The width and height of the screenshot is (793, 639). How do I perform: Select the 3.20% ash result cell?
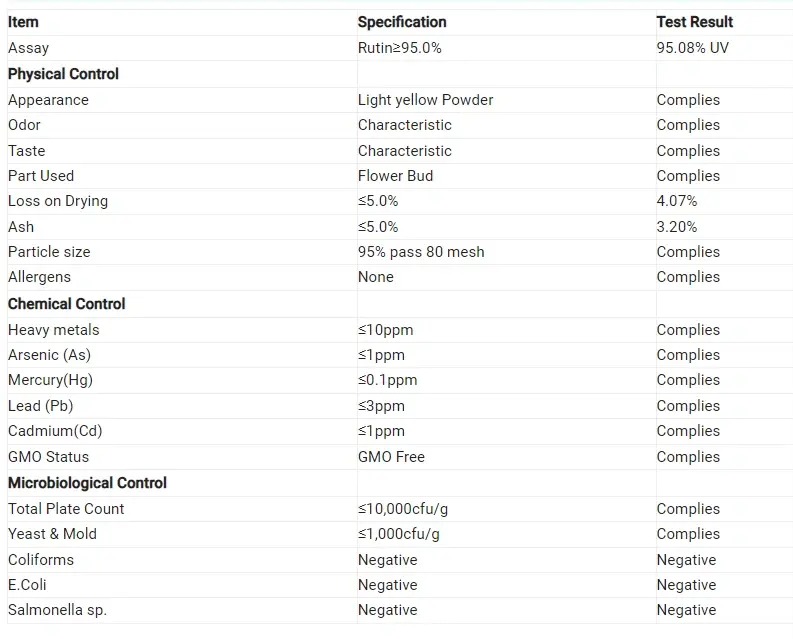tap(677, 227)
